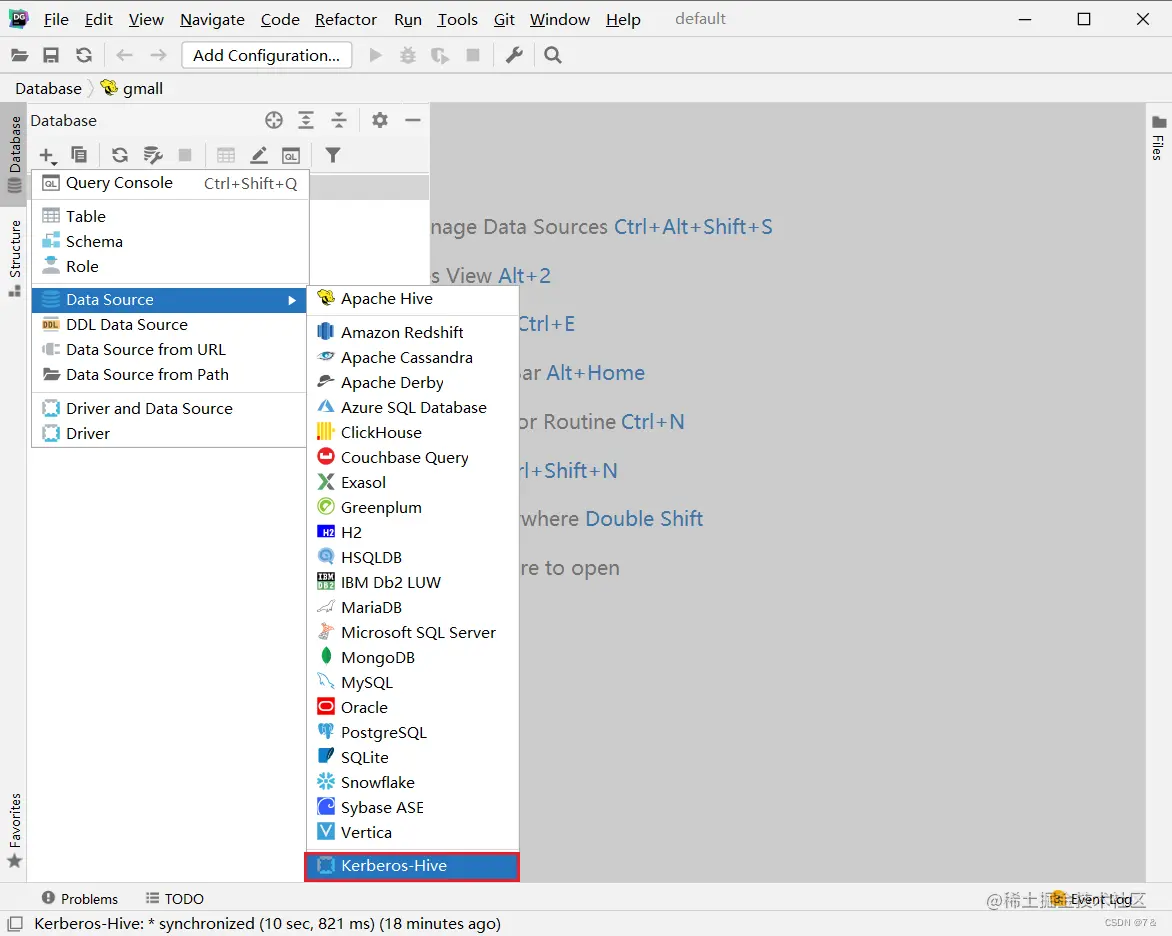Choose IBM Db2 LUW data source
The height and width of the screenshot is (936, 1172).
click(x=413, y=582)
